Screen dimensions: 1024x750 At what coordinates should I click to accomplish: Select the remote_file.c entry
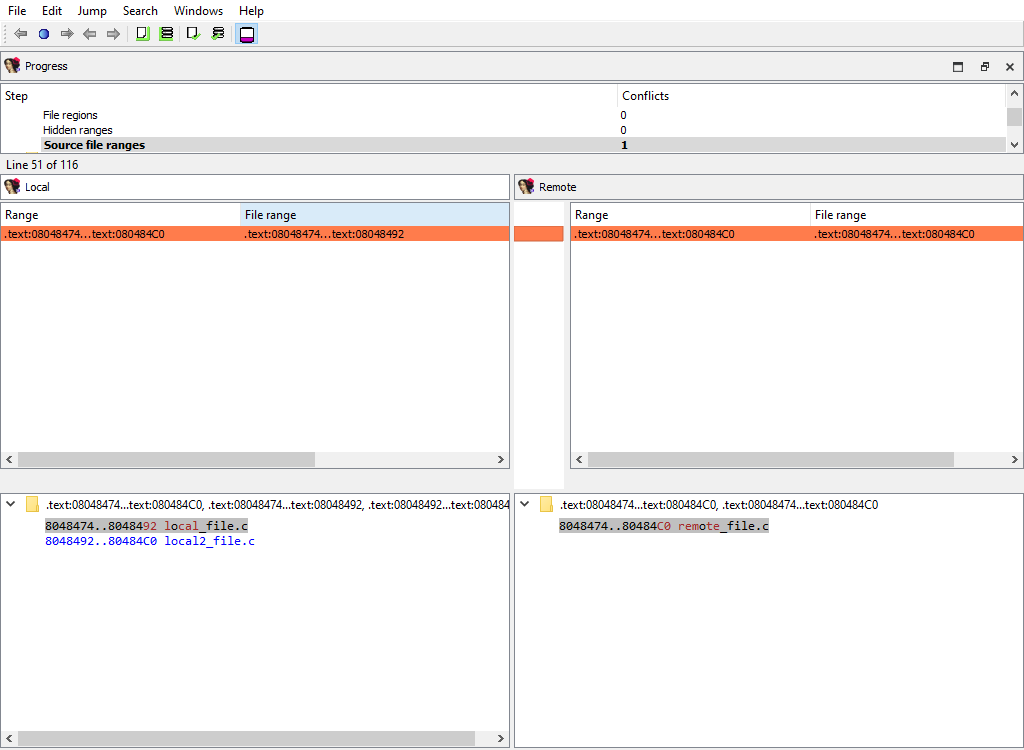[663, 525]
